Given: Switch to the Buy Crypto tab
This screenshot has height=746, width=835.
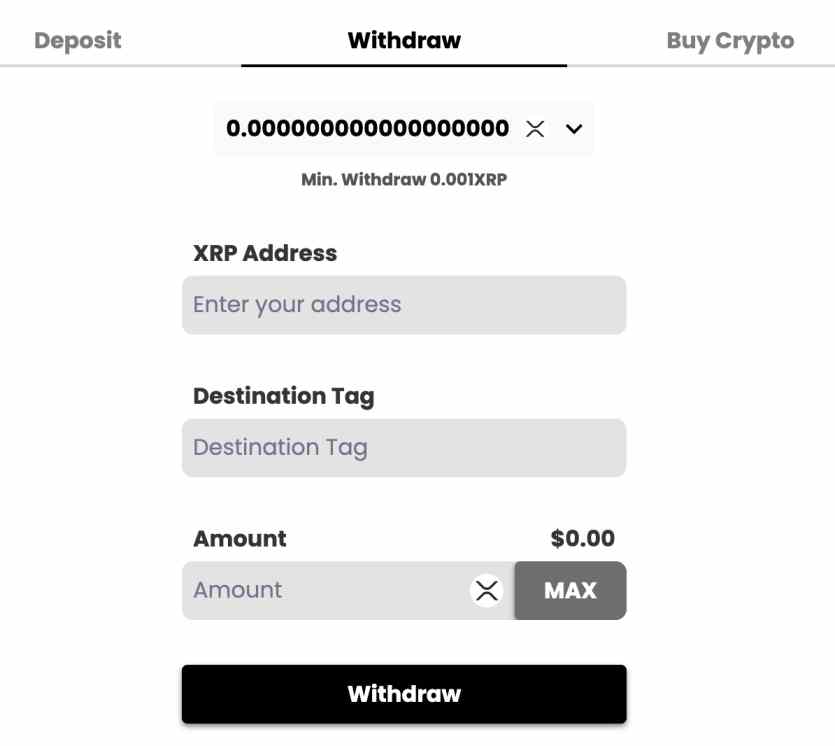Looking at the screenshot, I should tap(730, 41).
